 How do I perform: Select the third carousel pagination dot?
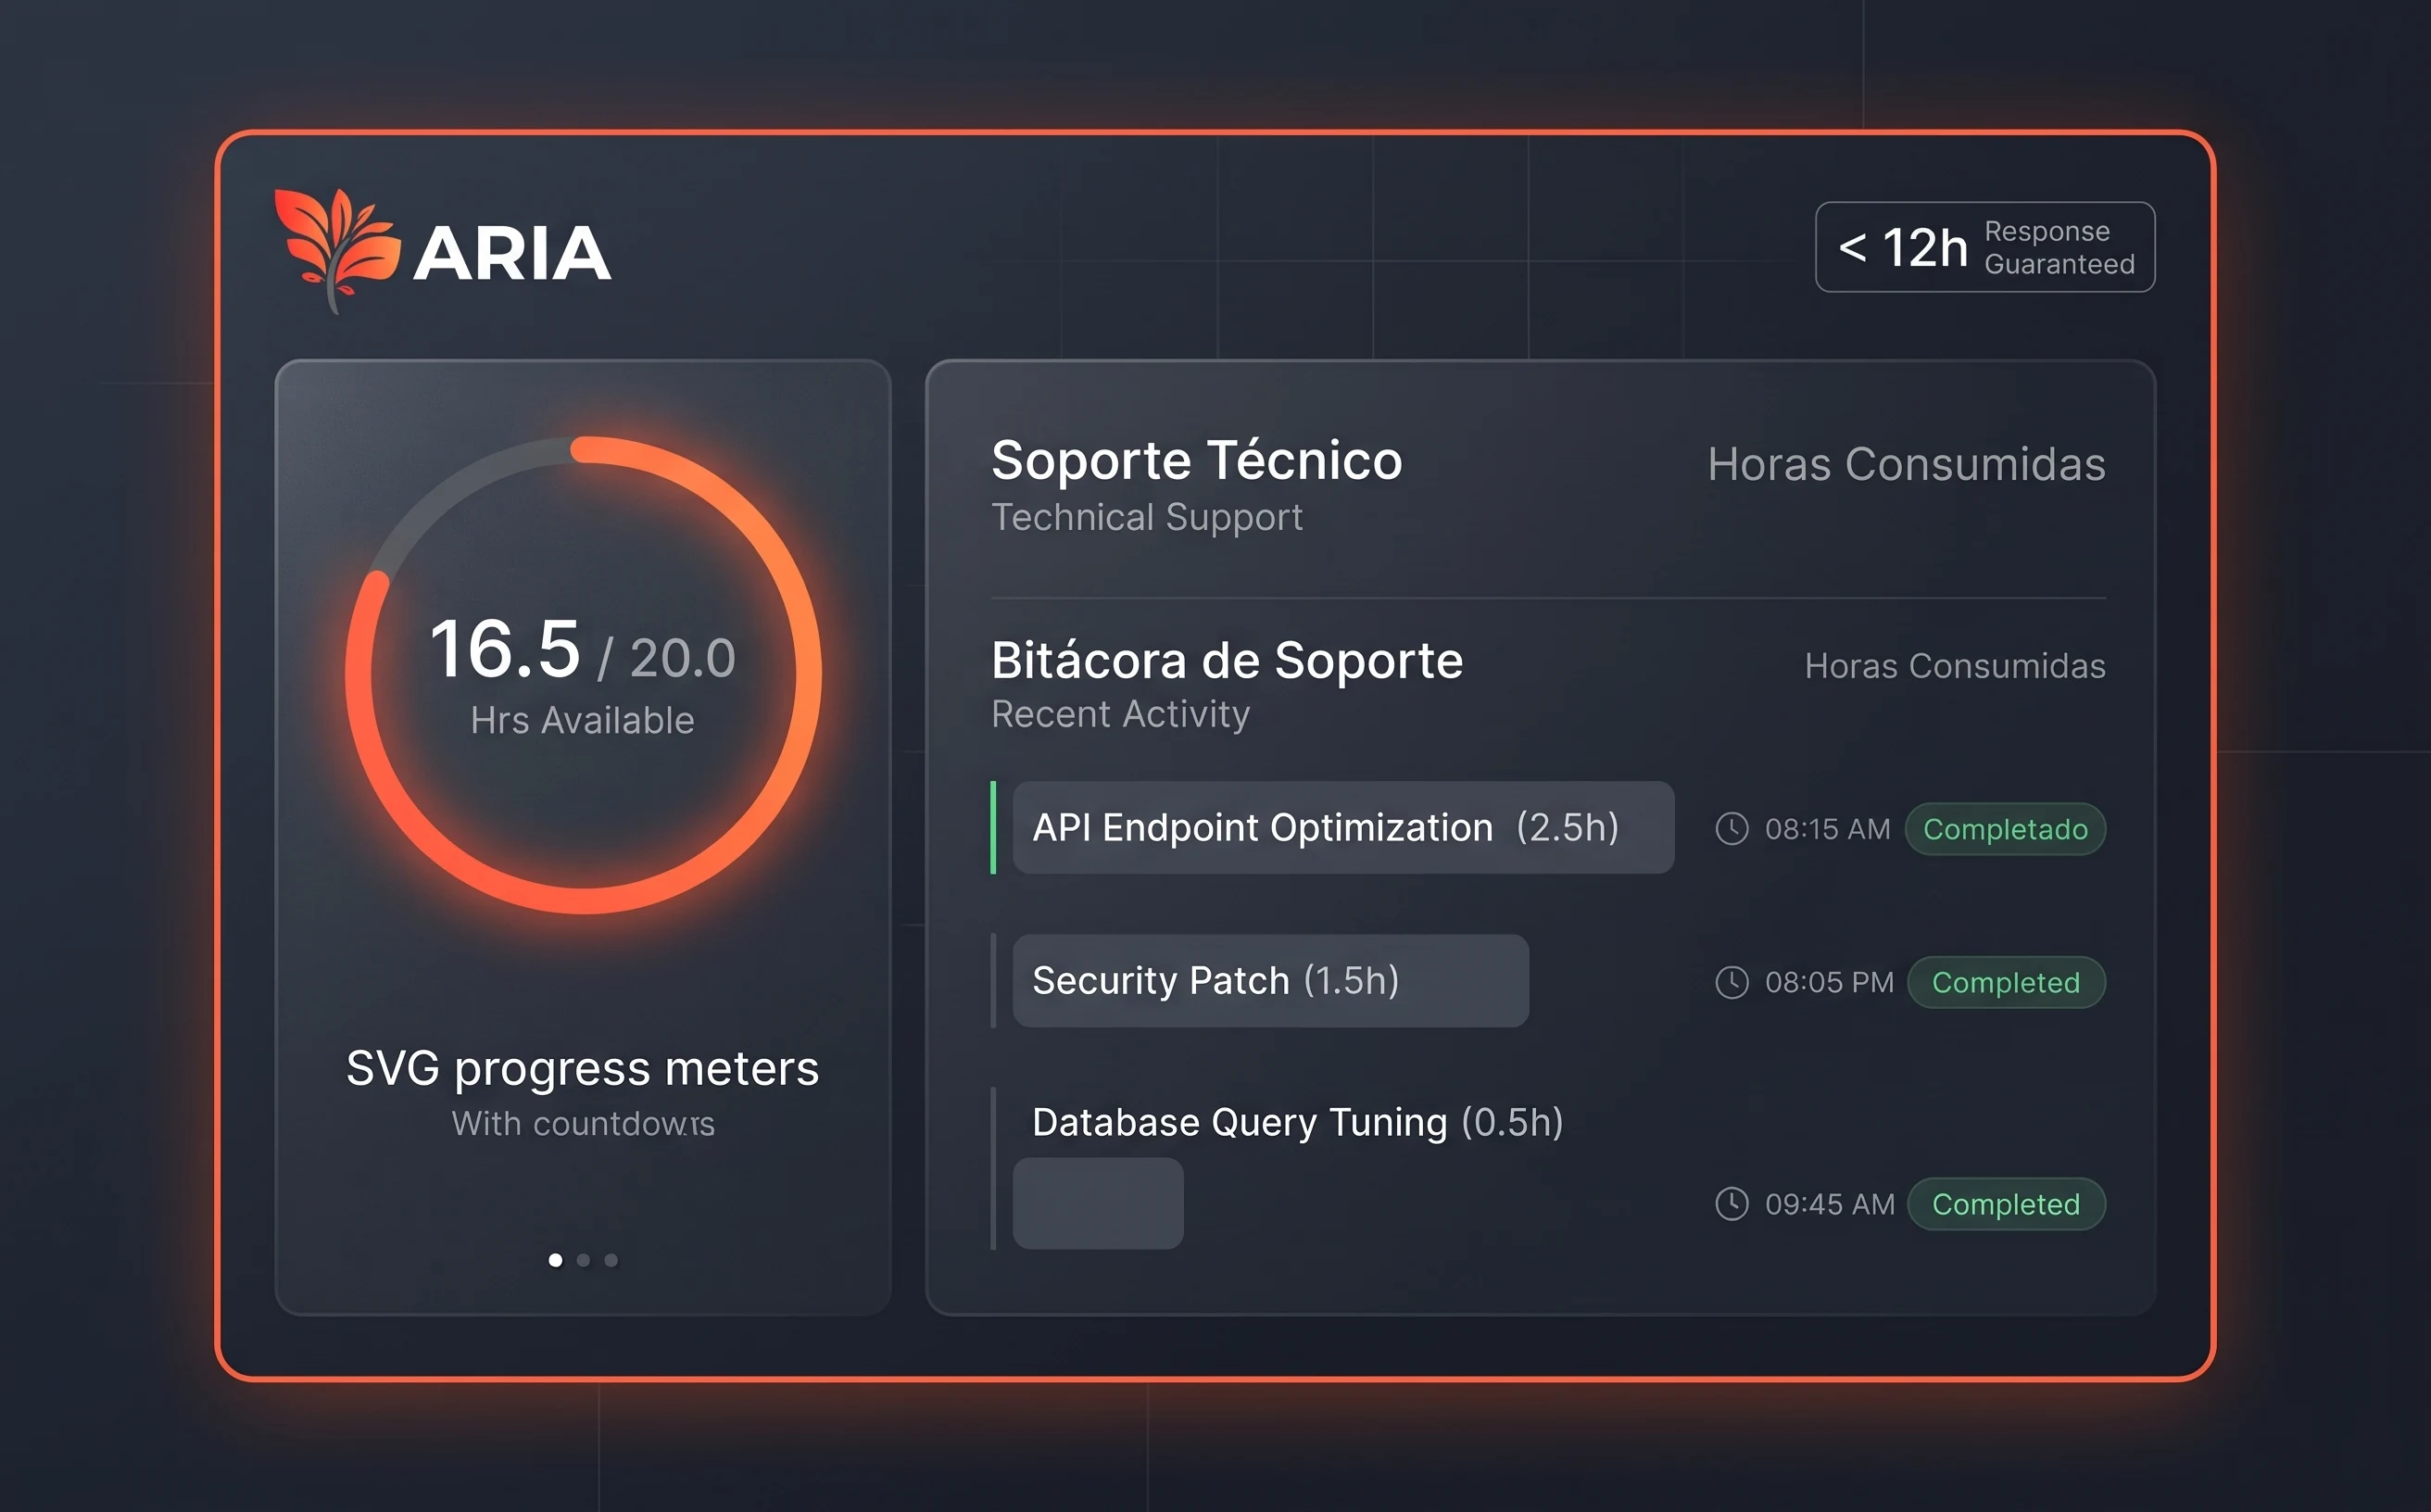(611, 1260)
